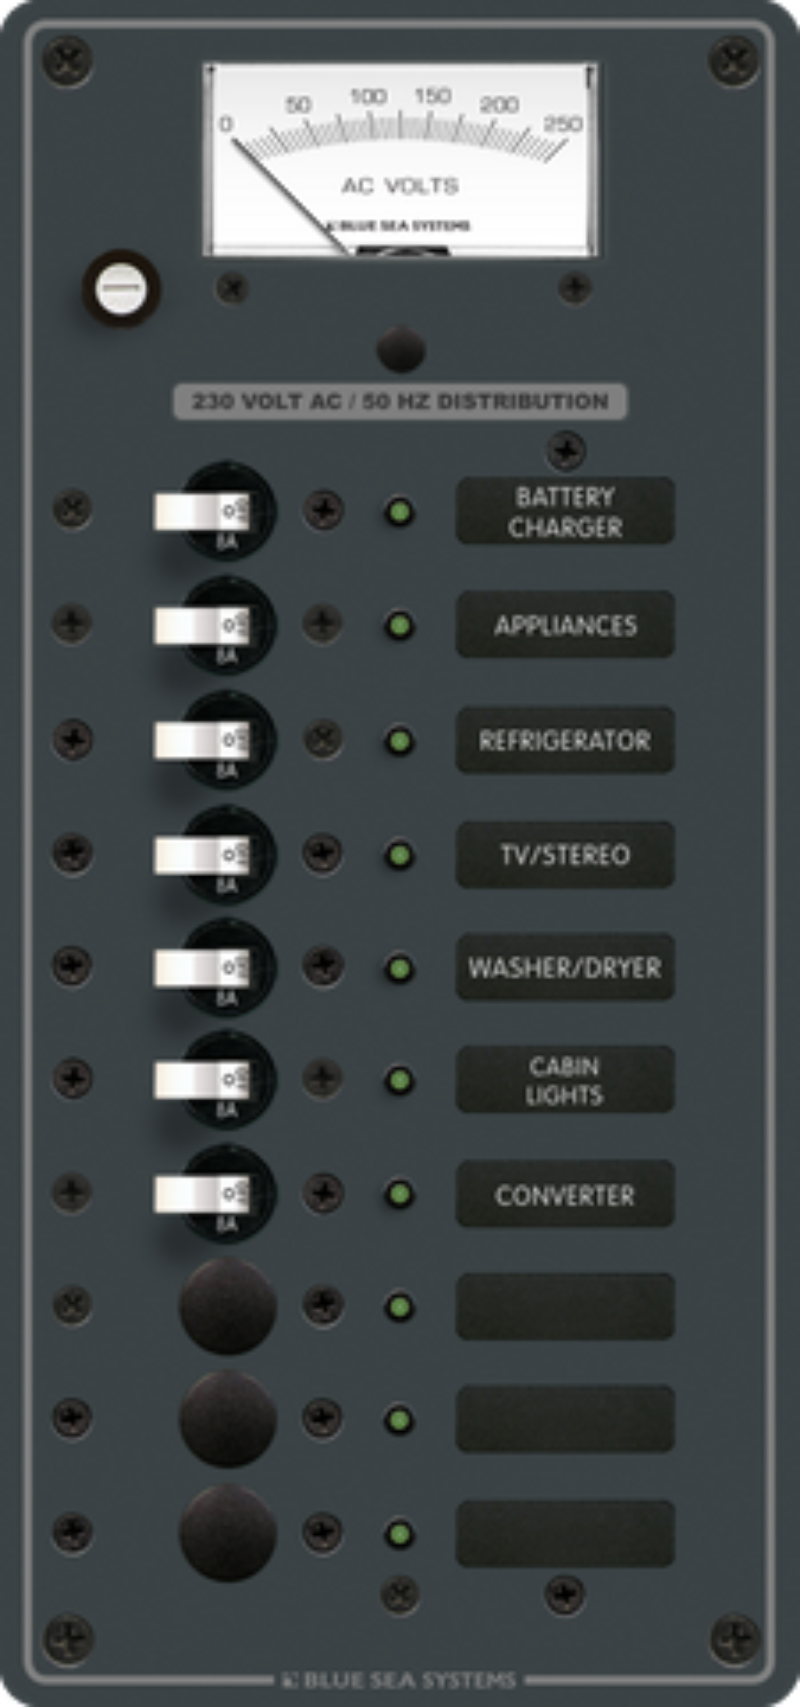Click the lowest empty label plate
The height and width of the screenshot is (1707, 800).
tap(565, 1533)
